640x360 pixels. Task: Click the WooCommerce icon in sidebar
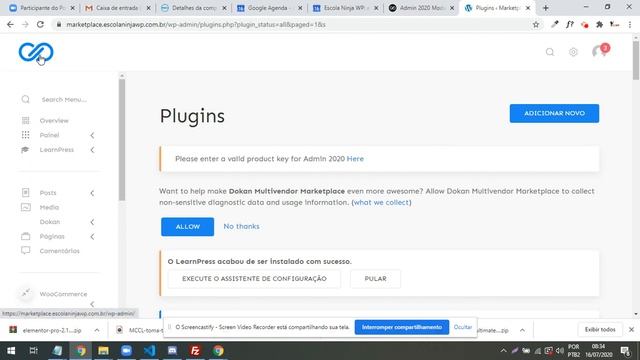pos(26,293)
